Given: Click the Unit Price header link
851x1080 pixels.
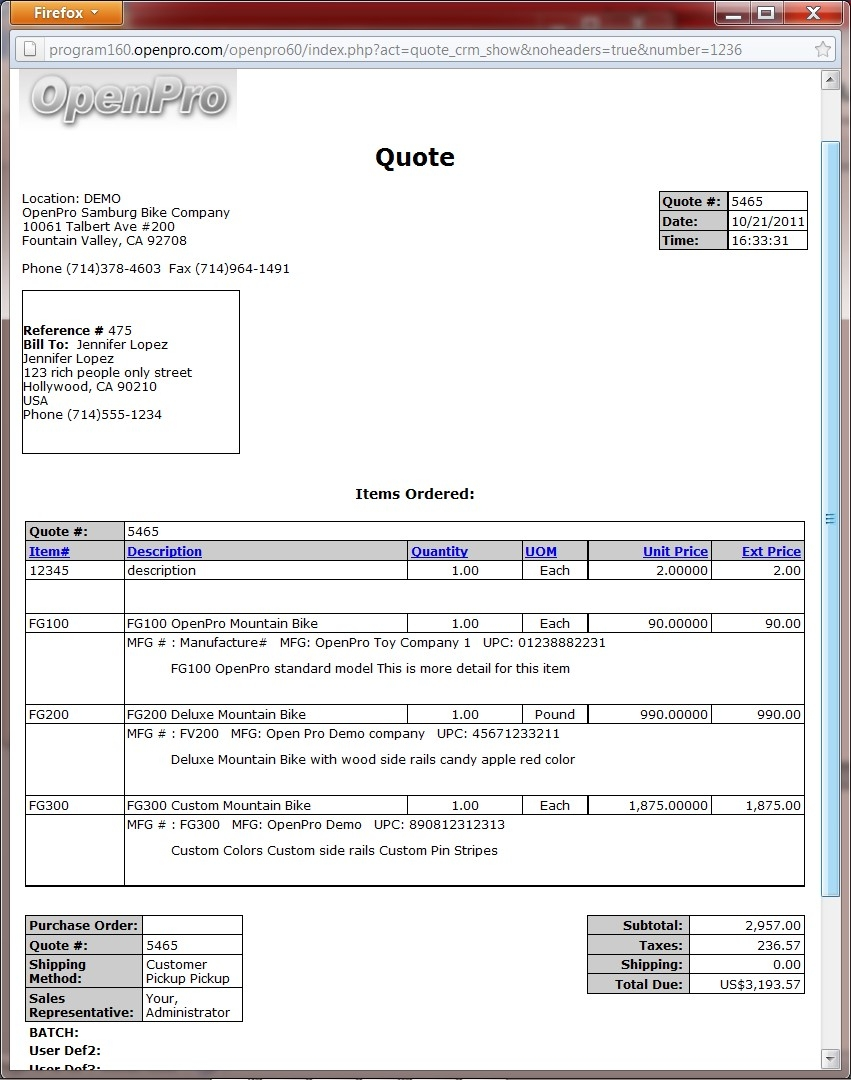Looking at the screenshot, I should click(675, 551).
